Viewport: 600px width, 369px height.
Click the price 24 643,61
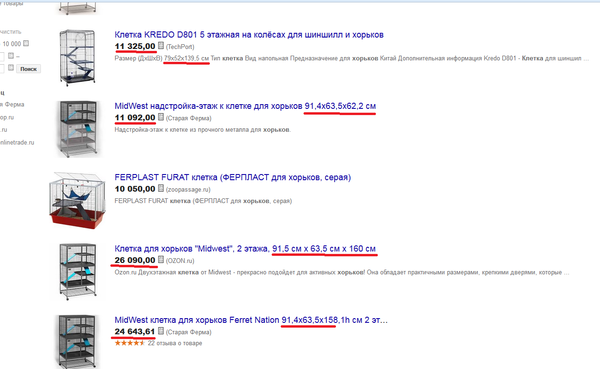135,331
